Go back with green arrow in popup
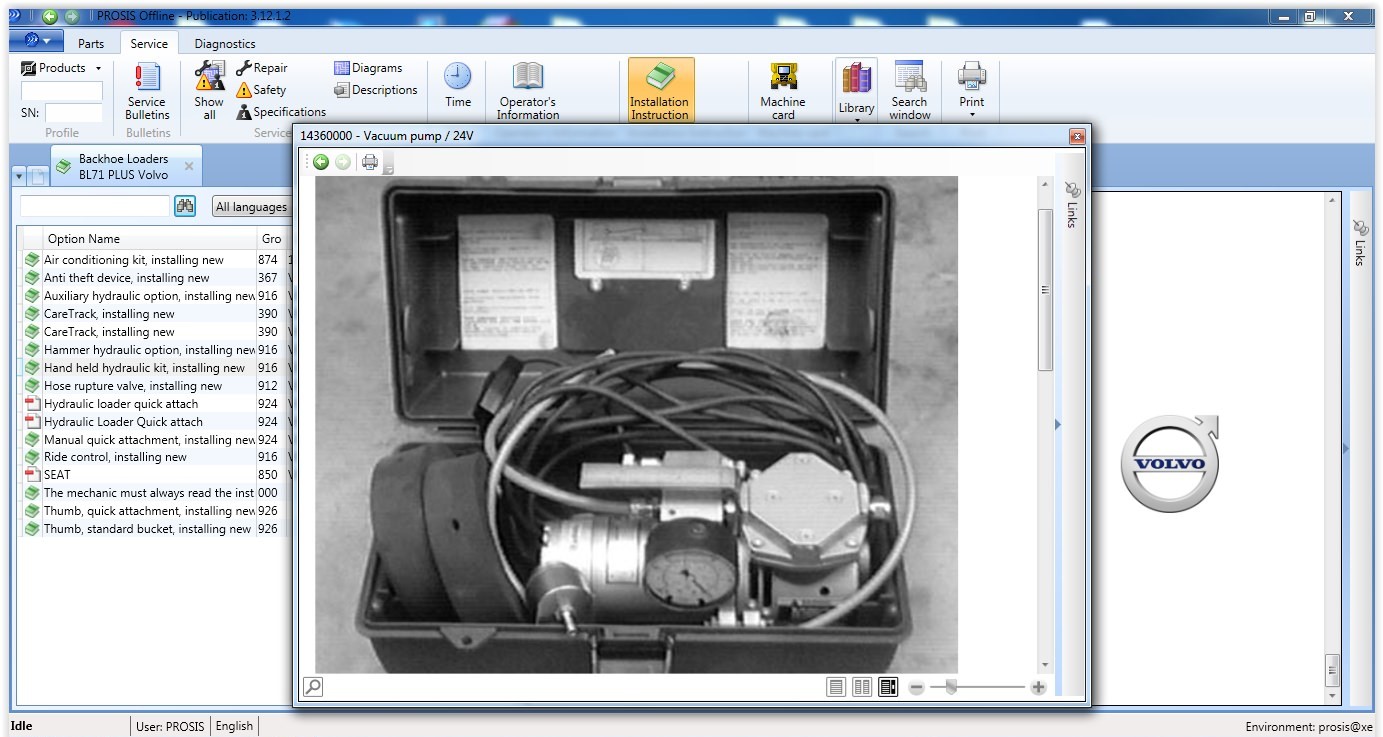 click(321, 162)
